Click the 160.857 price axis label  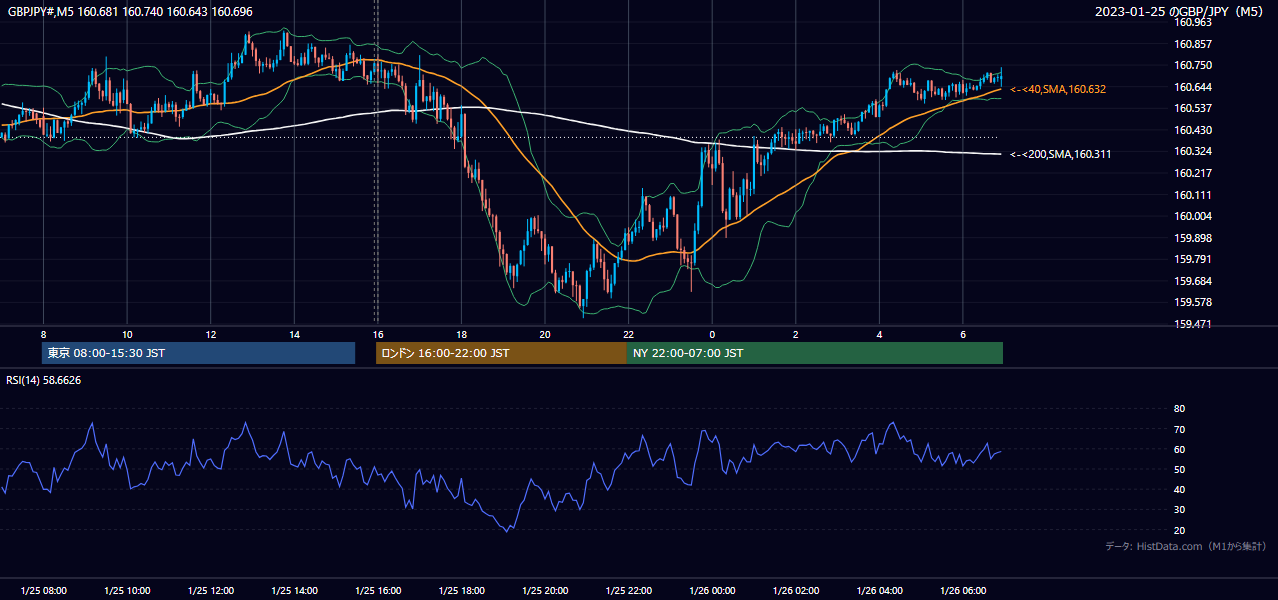(x=1192, y=44)
